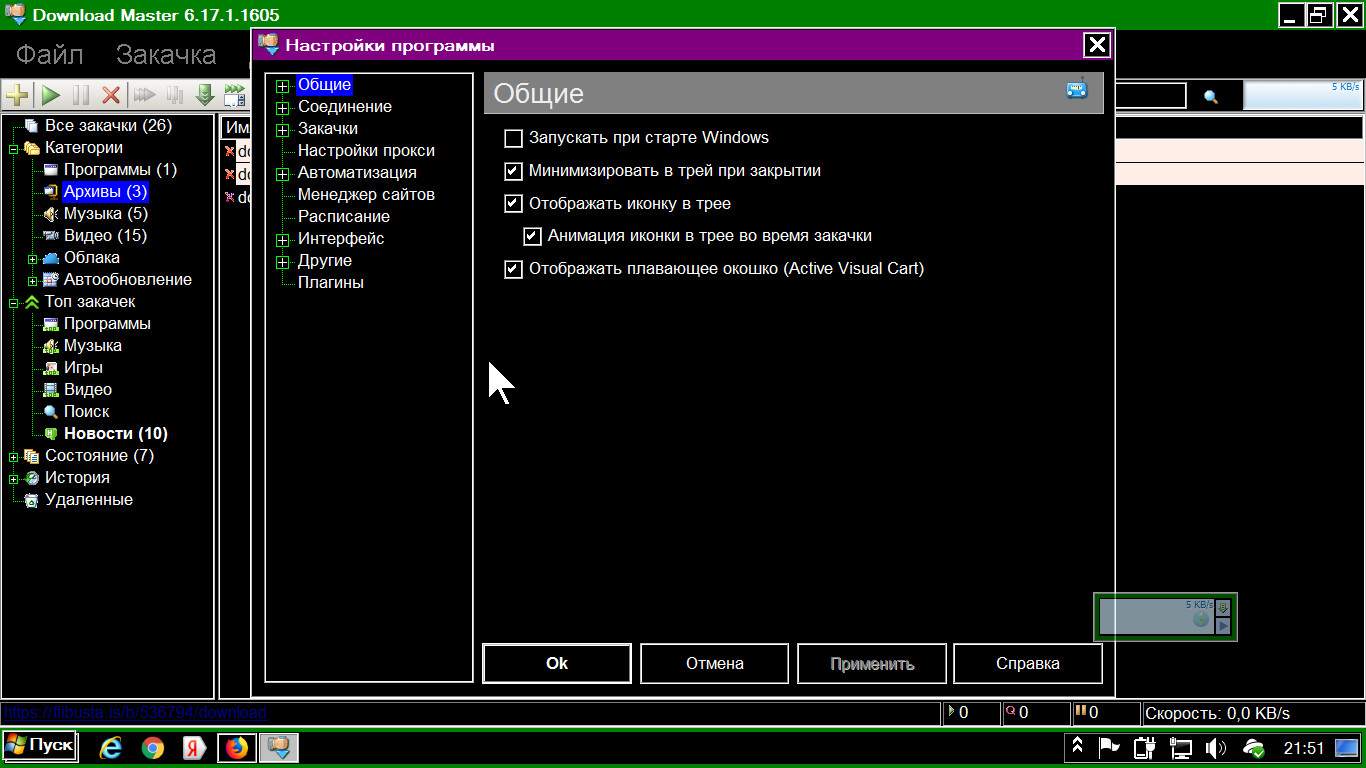Viewport: 1366px width, 768px height.
Task: Disable Отображать плавающее окошко checkbox
Action: [514, 269]
